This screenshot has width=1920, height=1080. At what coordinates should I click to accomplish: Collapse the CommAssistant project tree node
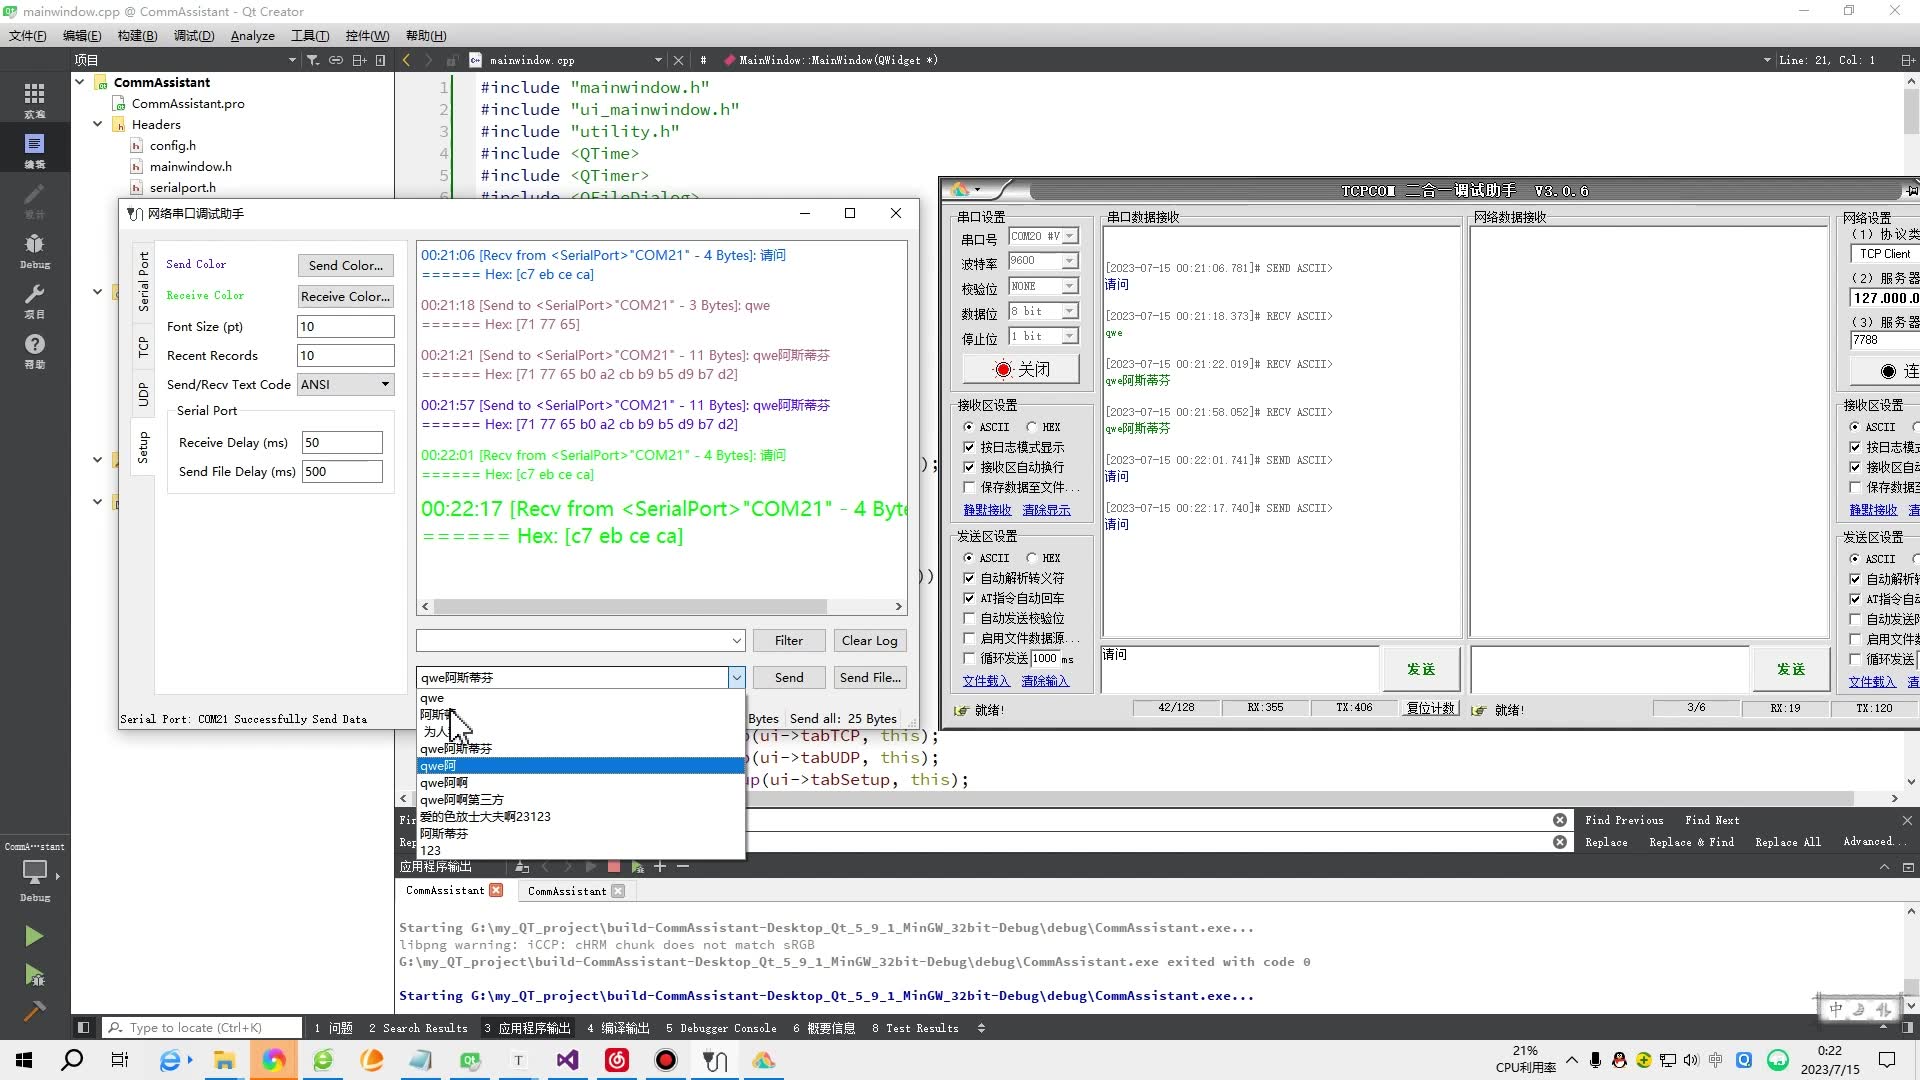pyautogui.click(x=79, y=82)
